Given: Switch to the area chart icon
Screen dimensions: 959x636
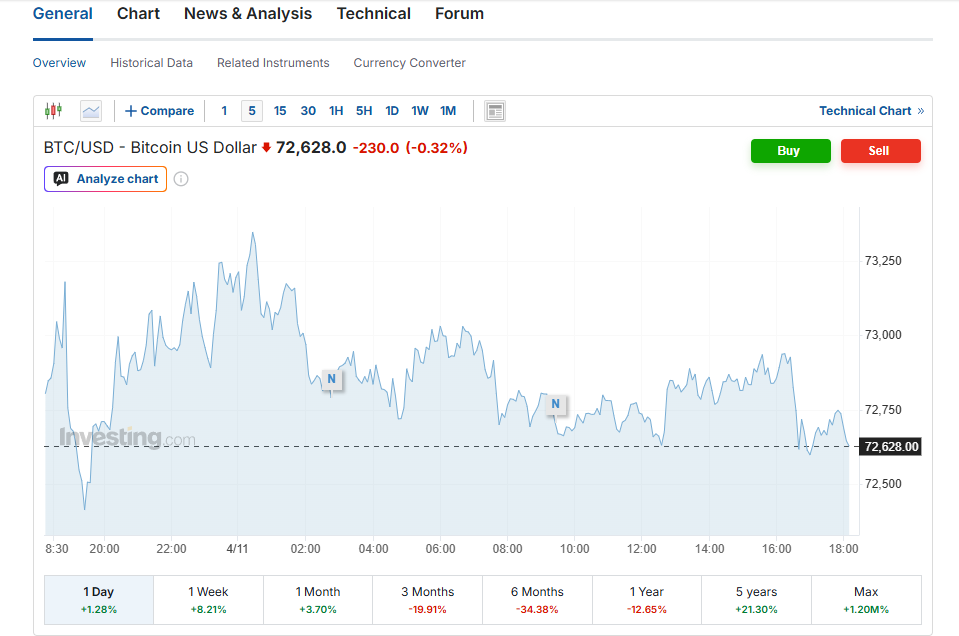Looking at the screenshot, I should pos(91,111).
